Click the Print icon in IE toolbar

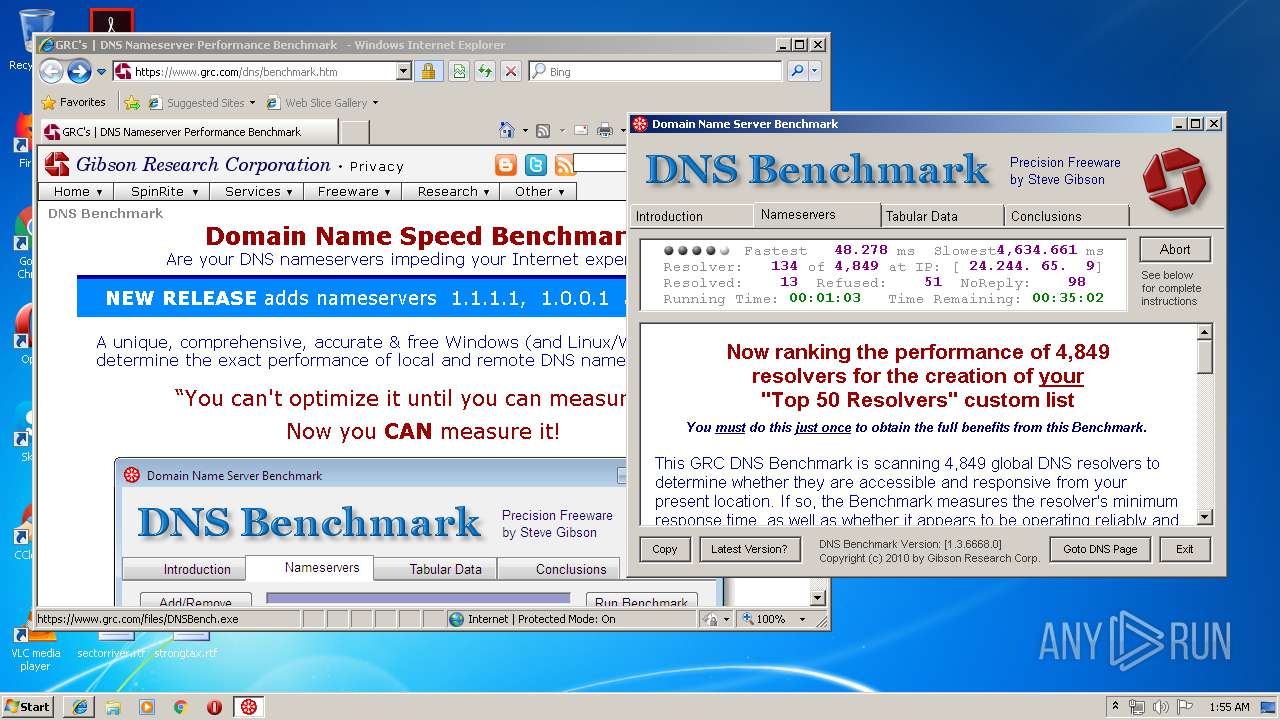point(605,130)
